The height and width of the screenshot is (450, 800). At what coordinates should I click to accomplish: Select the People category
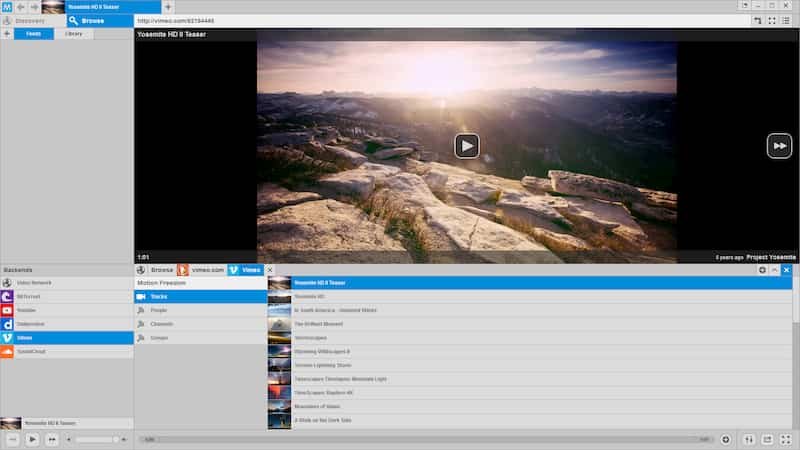(201, 310)
